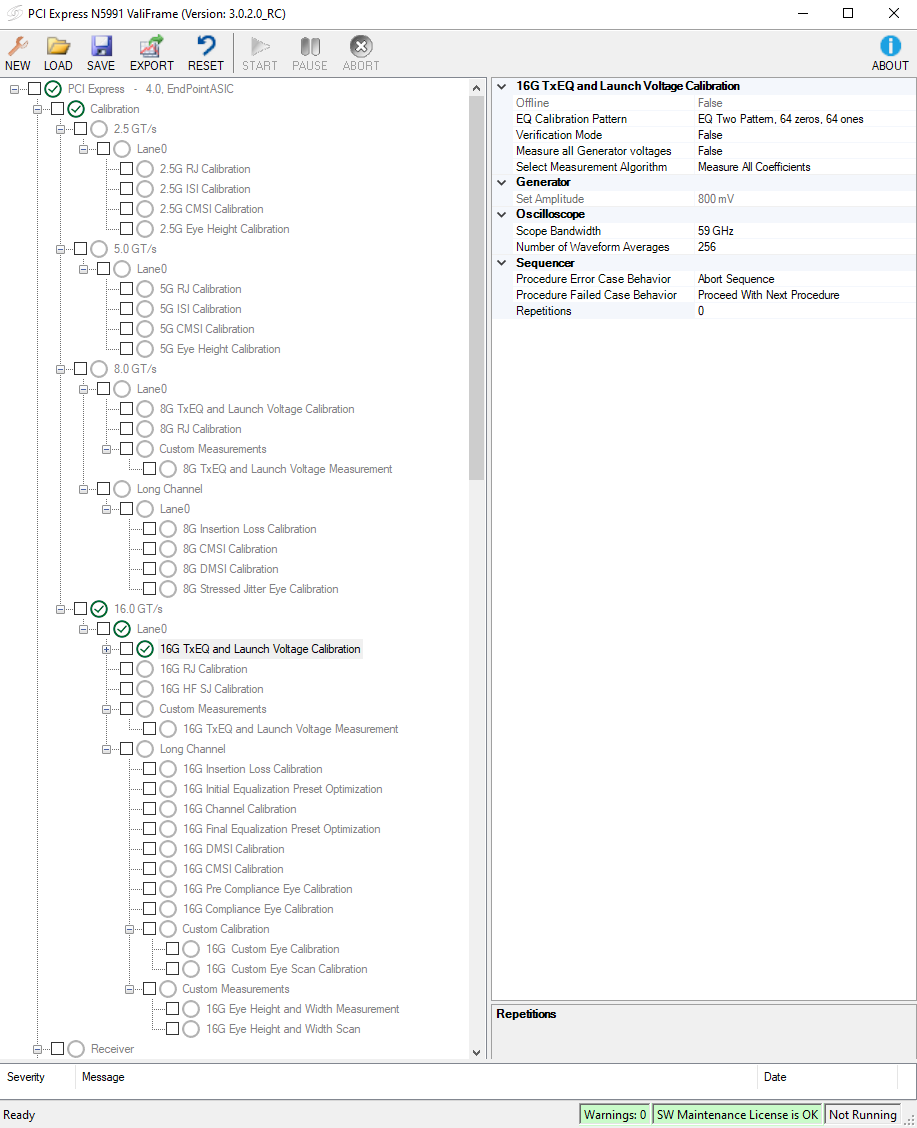Collapse the Oscilloscope property section
This screenshot has width=917, height=1128.
pyautogui.click(x=502, y=214)
